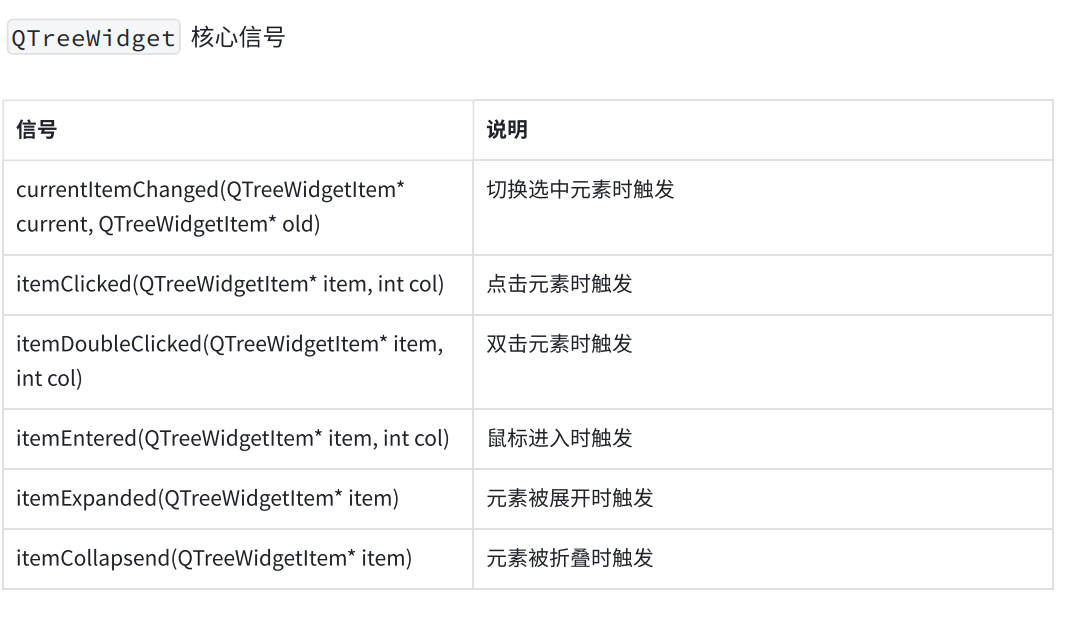Select the itemEntered signal cell

238,439
